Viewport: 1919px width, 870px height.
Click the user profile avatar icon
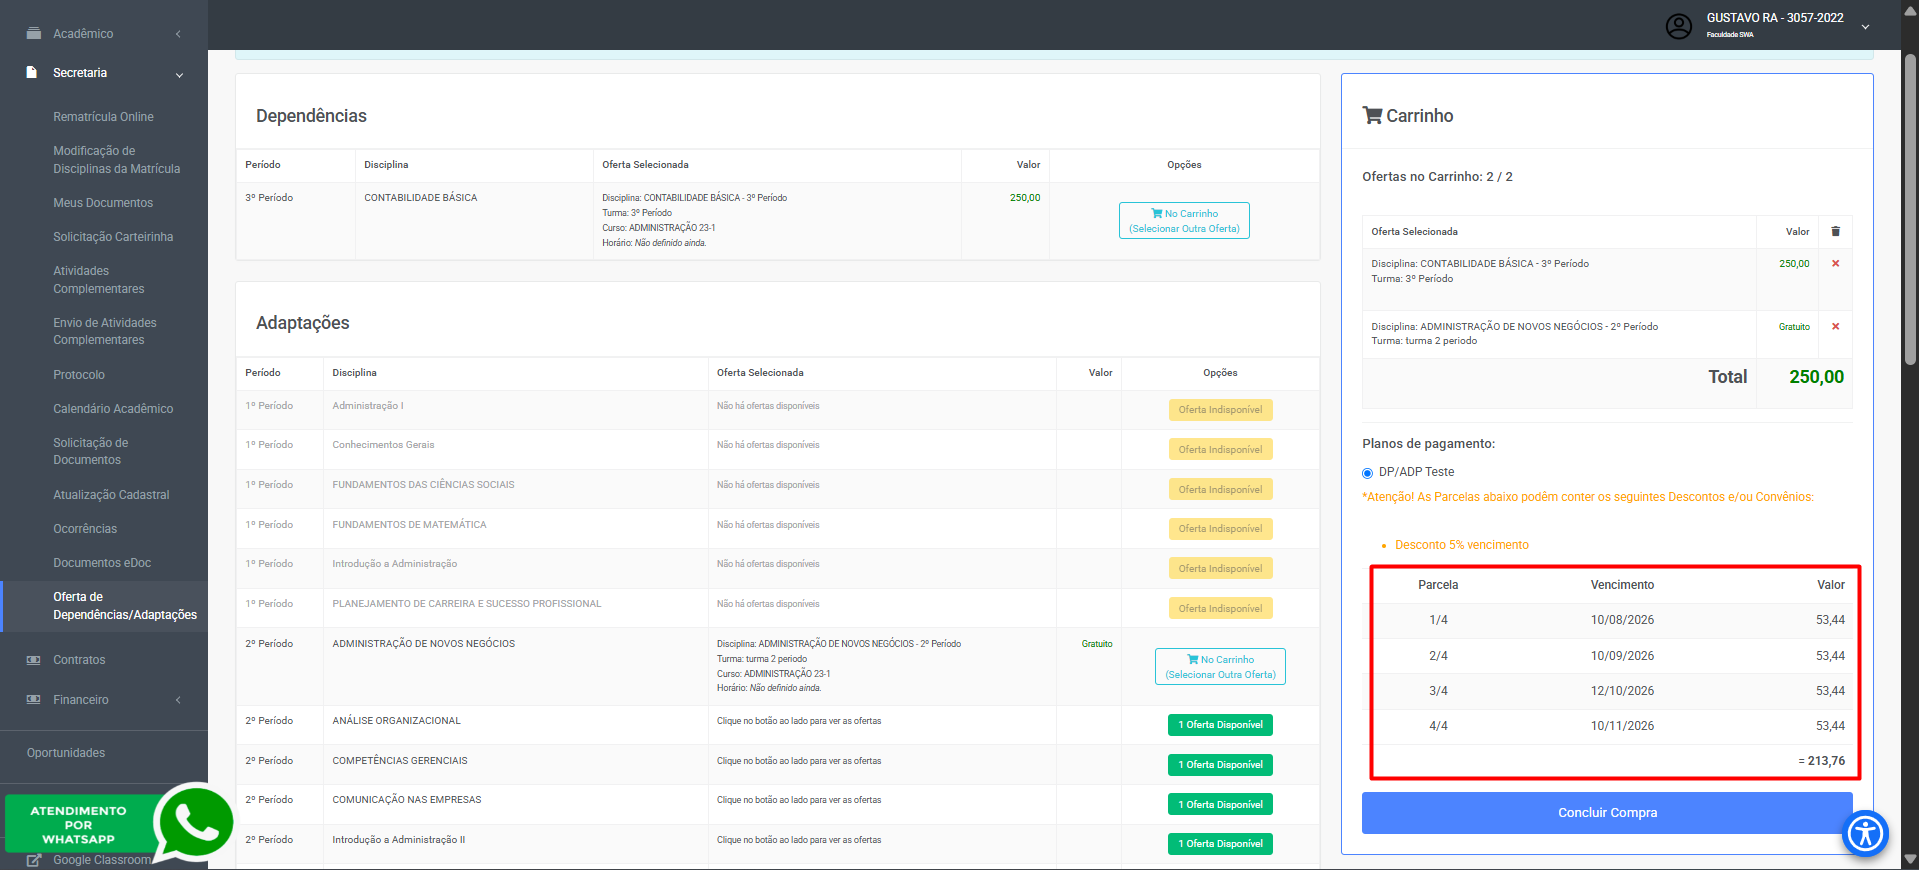[x=1679, y=26]
